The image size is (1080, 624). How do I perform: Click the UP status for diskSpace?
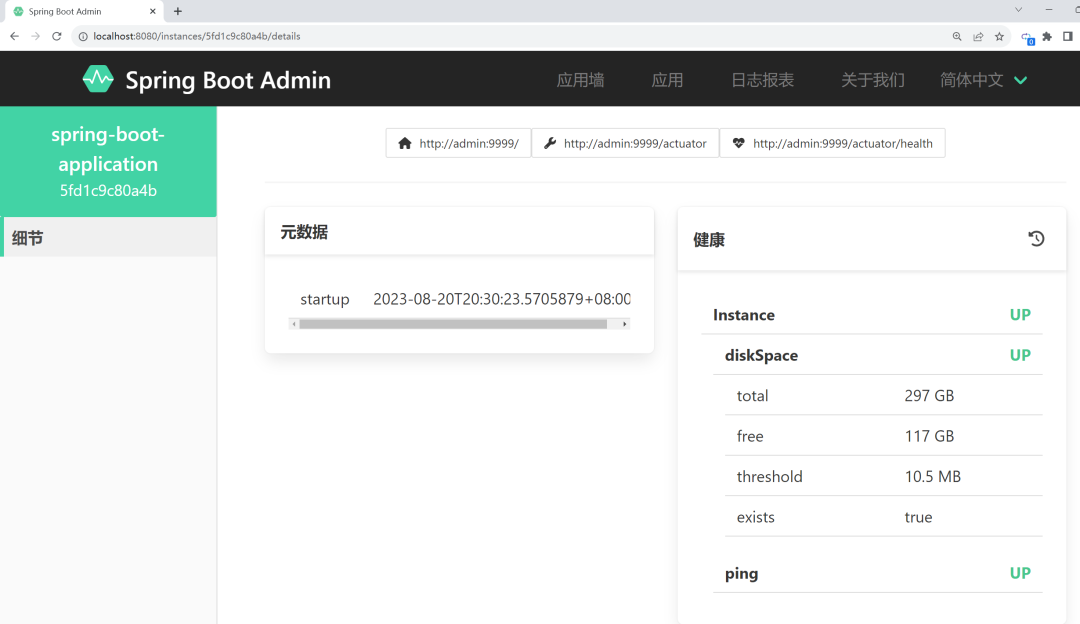click(x=1020, y=355)
